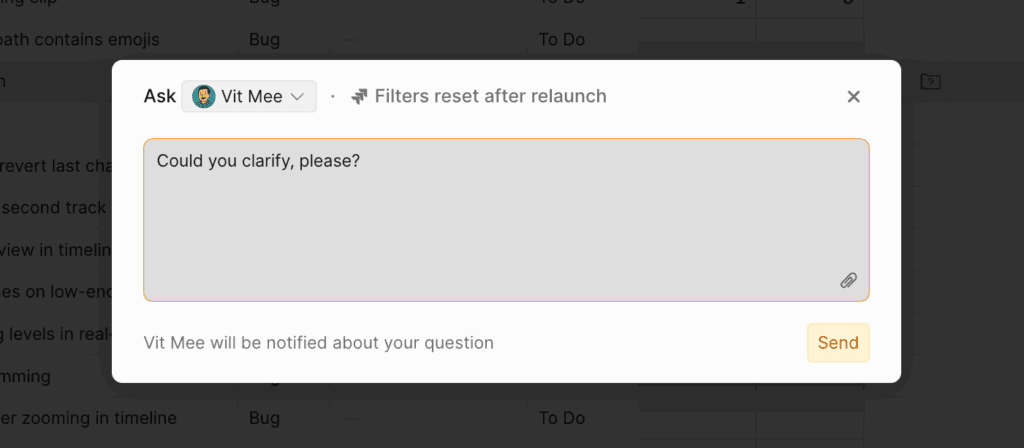
Task: Click the 'will be notified' note text
Action: (x=318, y=343)
